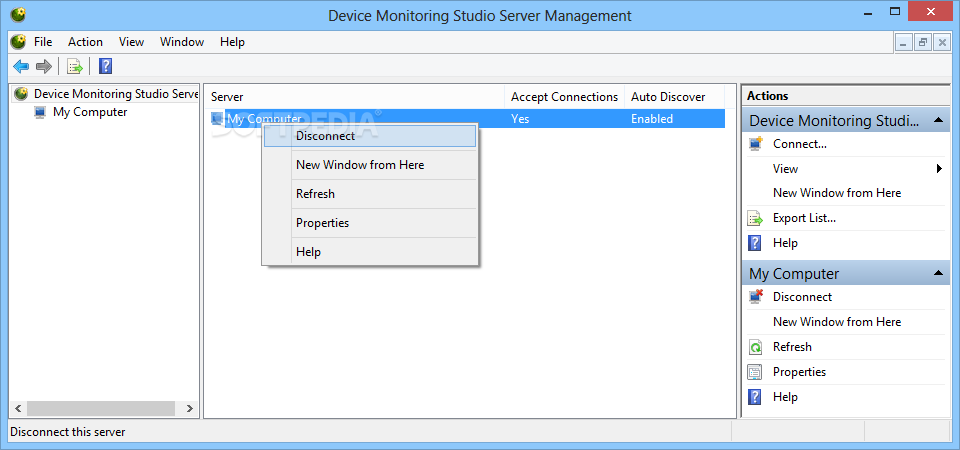Choose Disconnect from the context menu

point(370,136)
